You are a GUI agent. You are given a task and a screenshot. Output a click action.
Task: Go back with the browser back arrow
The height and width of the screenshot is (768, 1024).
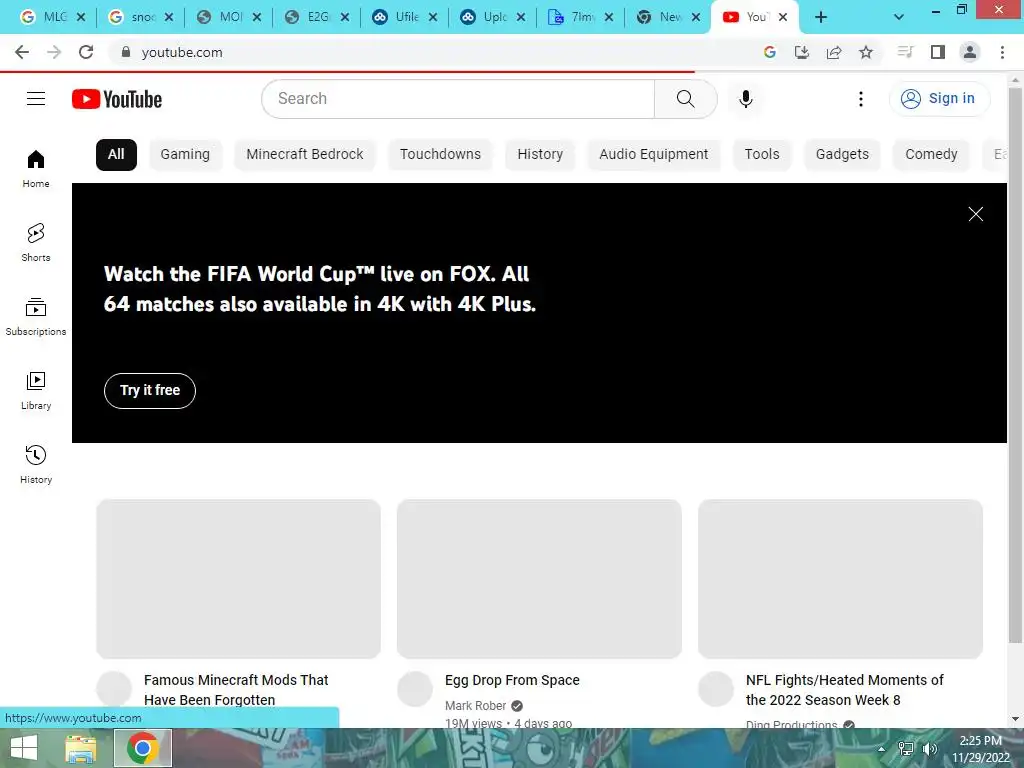[x=22, y=52]
